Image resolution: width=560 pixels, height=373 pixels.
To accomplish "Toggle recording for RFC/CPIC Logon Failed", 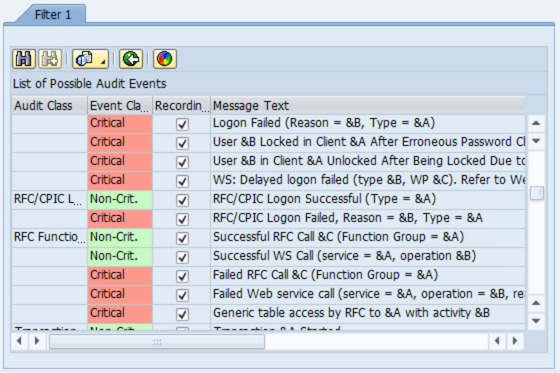I will tap(182, 219).
